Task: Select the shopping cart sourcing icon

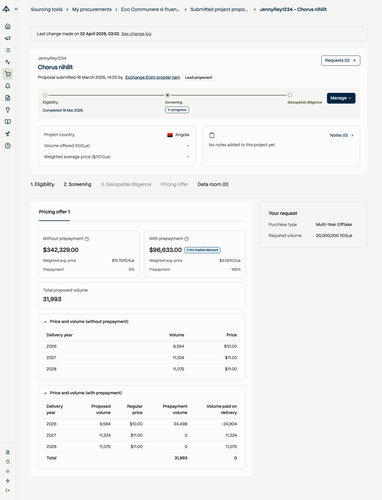Action: [x=8, y=74]
